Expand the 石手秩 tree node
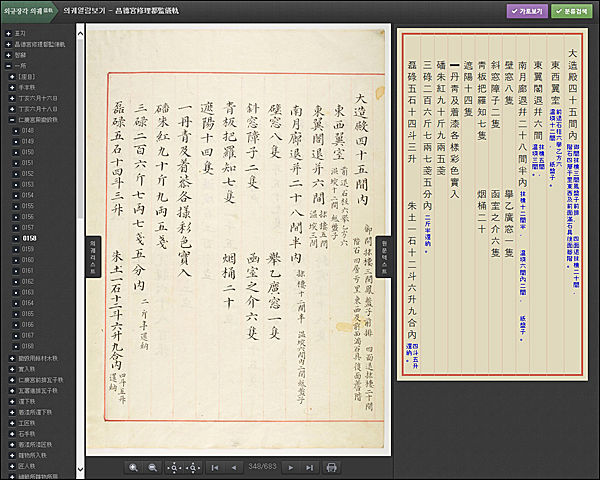Screen dimensions: 600x480 (x=12, y=434)
